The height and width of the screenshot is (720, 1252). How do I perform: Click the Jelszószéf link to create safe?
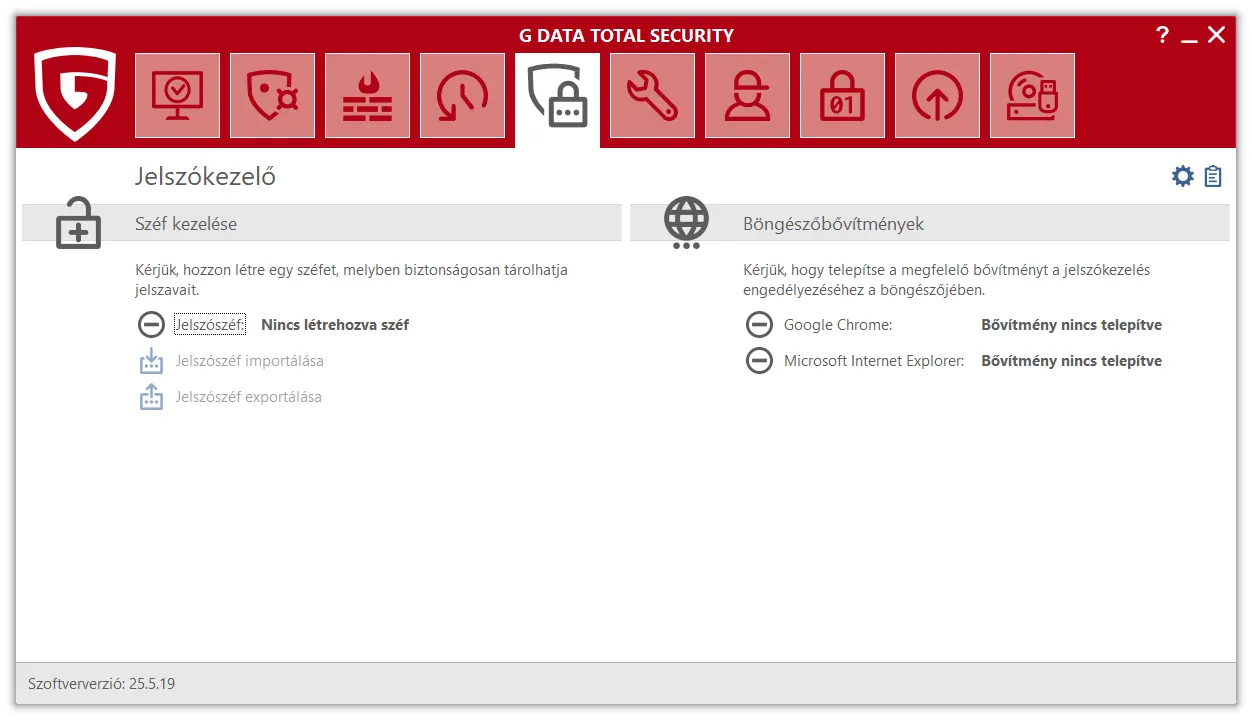pyautogui.click(x=209, y=325)
